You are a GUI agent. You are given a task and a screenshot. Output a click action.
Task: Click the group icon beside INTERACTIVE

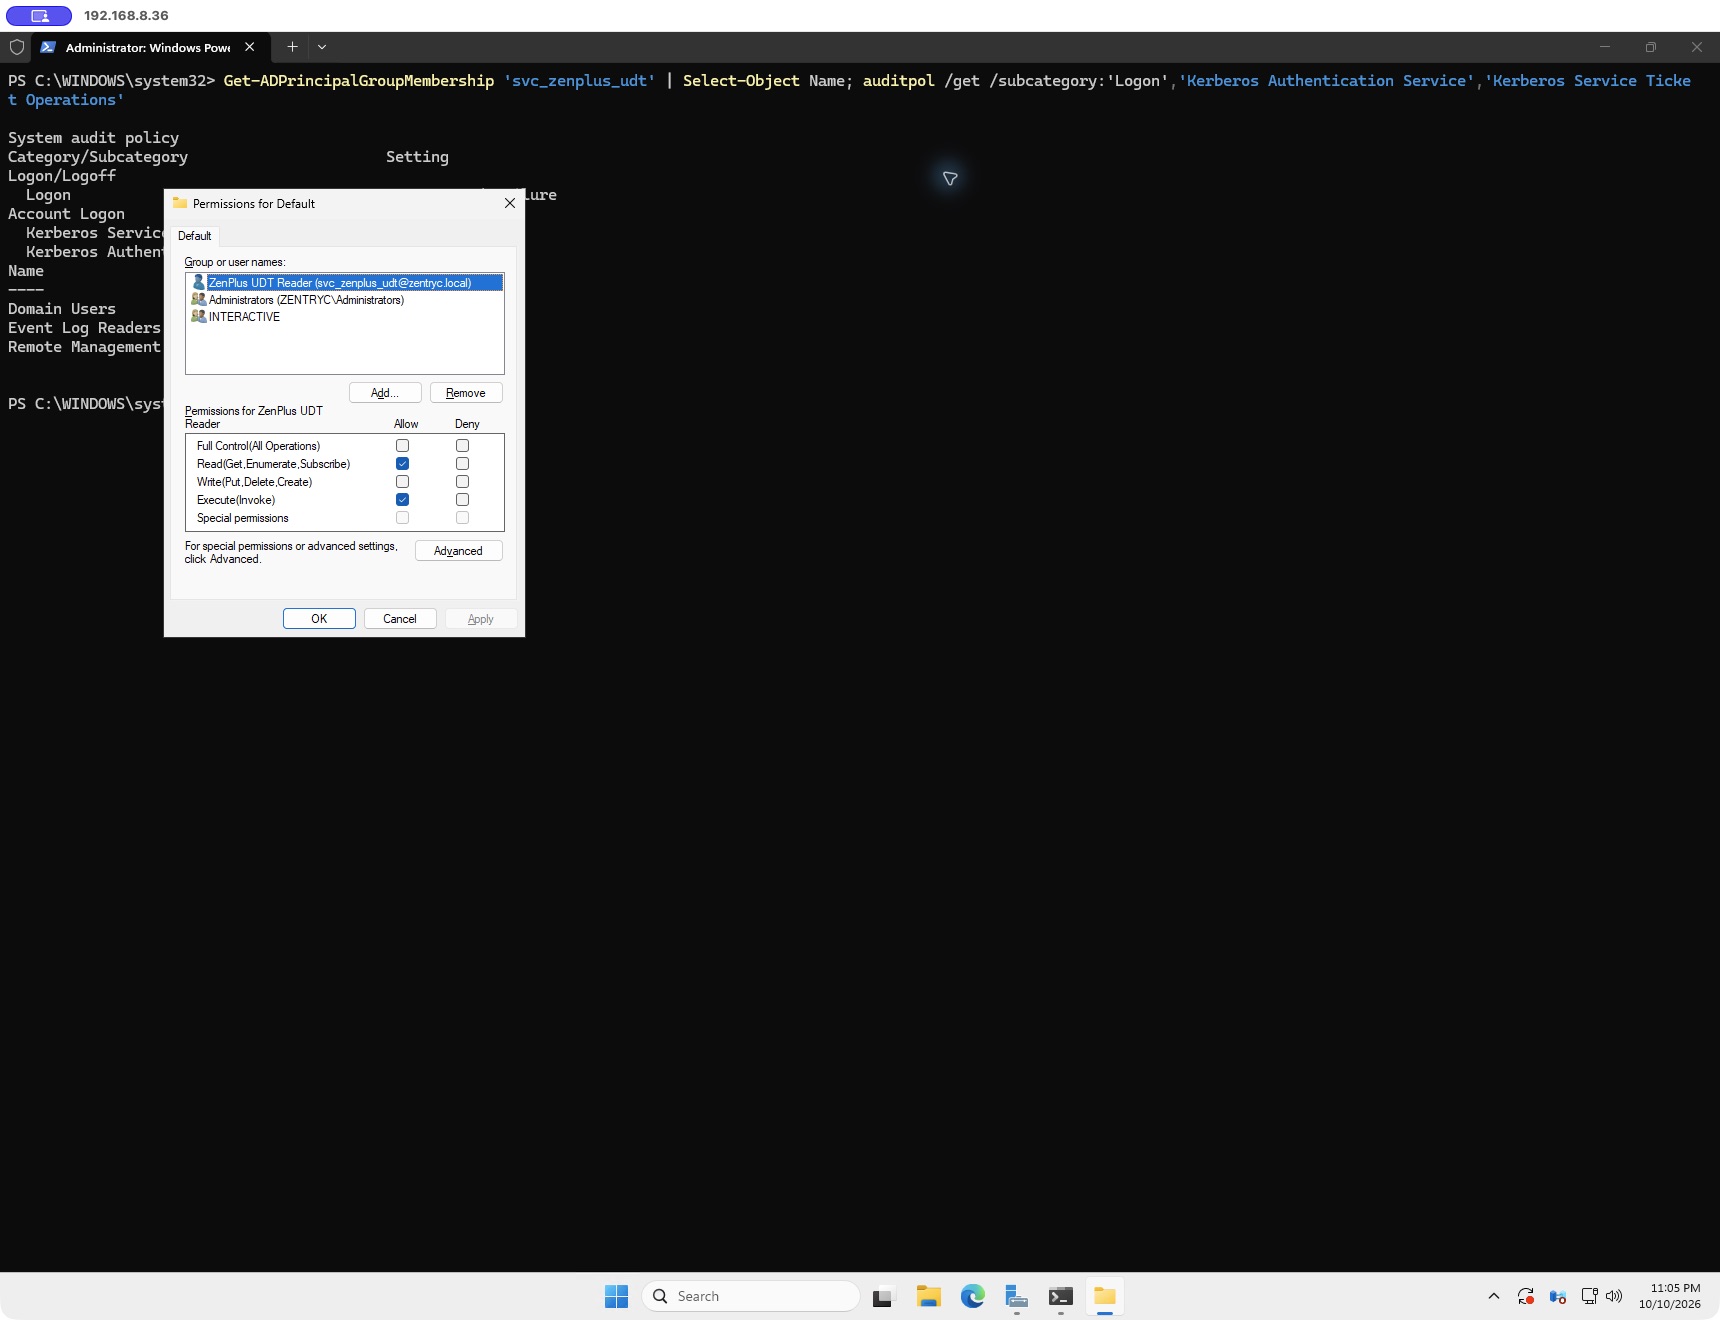[x=198, y=317]
